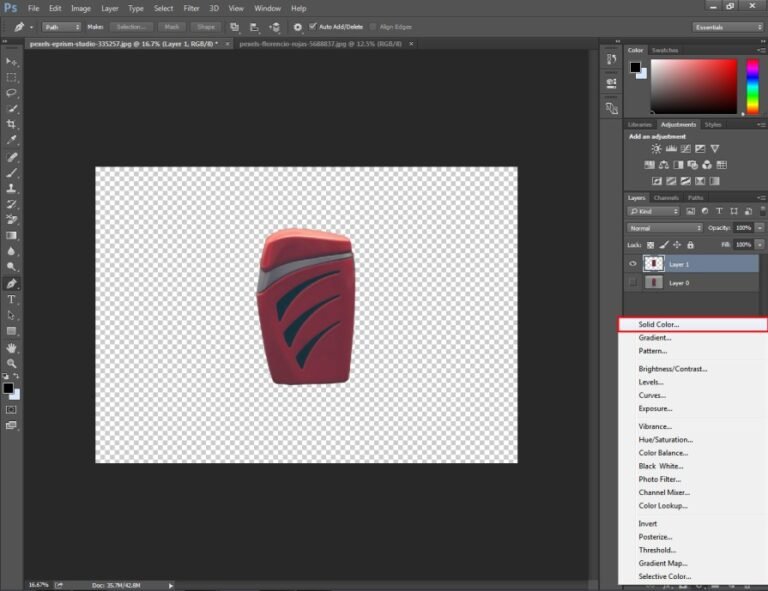Image resolution: width=768 pixels, height=591 pixels.
Task: Open the Layers panel flyout menu
Action: 761,198
